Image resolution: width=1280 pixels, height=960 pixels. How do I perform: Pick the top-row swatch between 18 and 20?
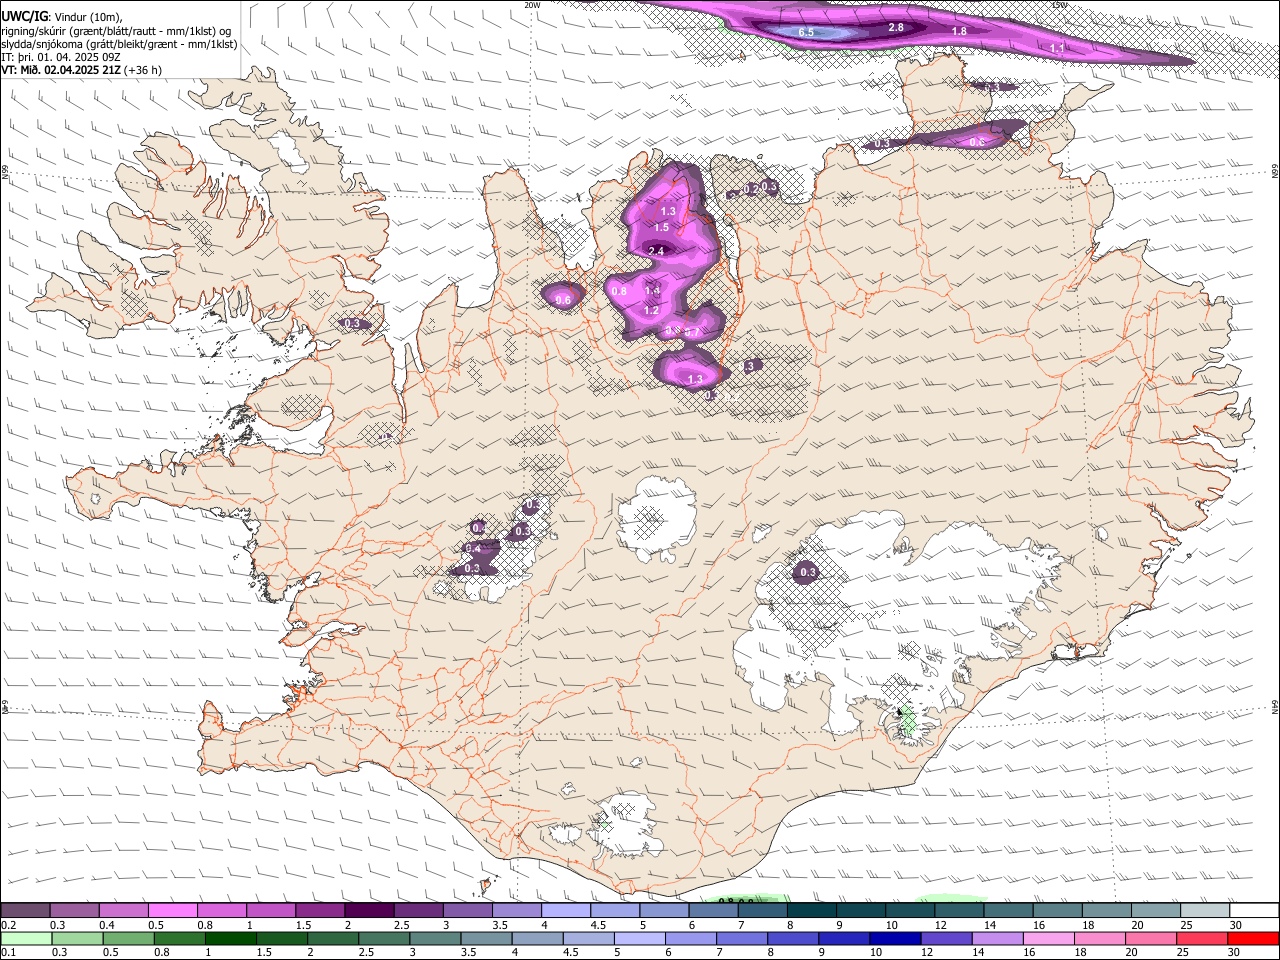tap(1106, 910)
